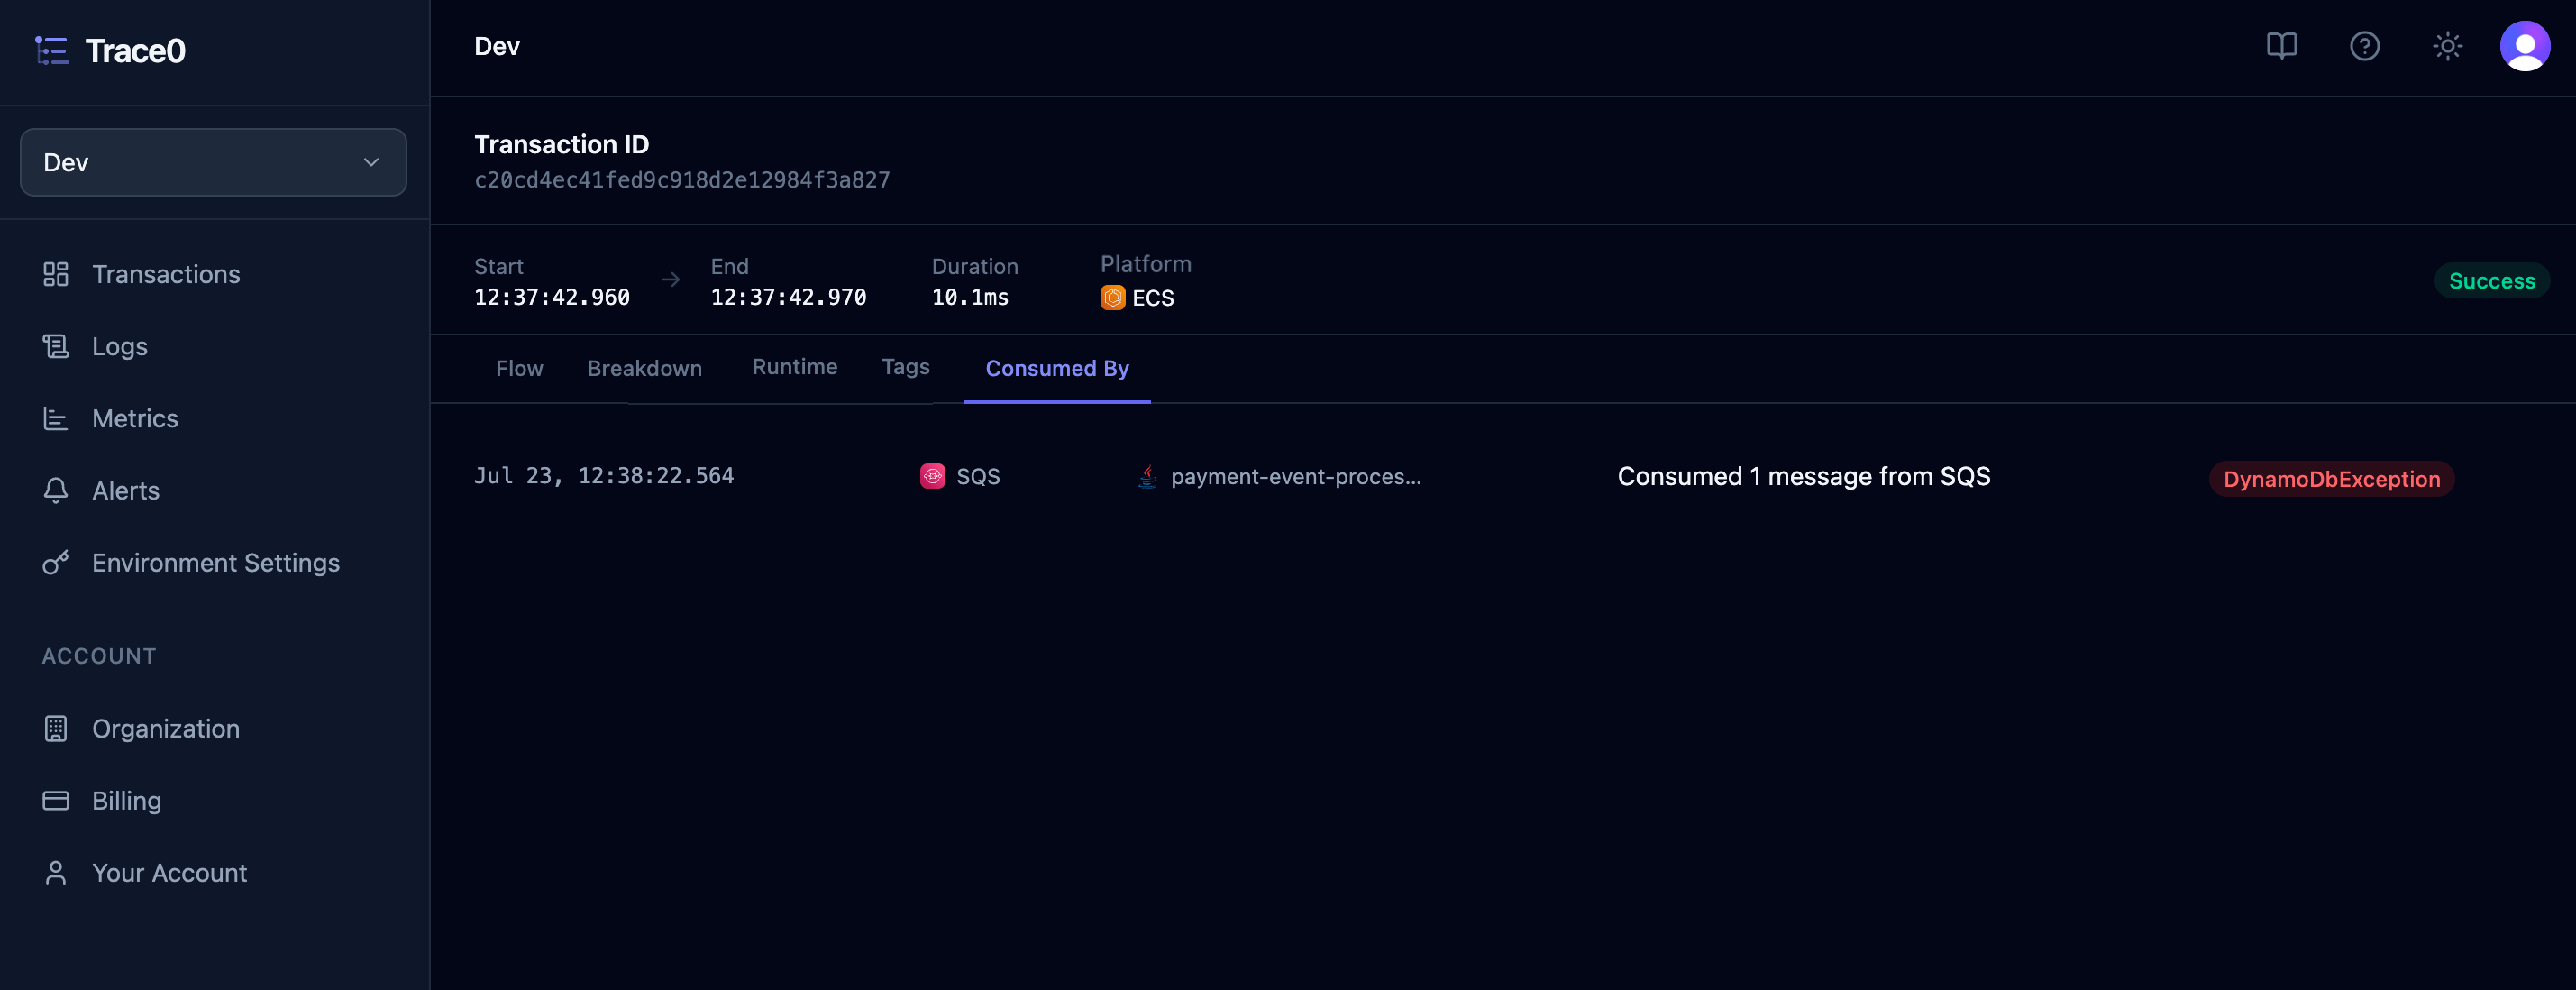Click the help question mark icon
The height and width of the screenshot is (990, 2576).
tap(2364, 46)
